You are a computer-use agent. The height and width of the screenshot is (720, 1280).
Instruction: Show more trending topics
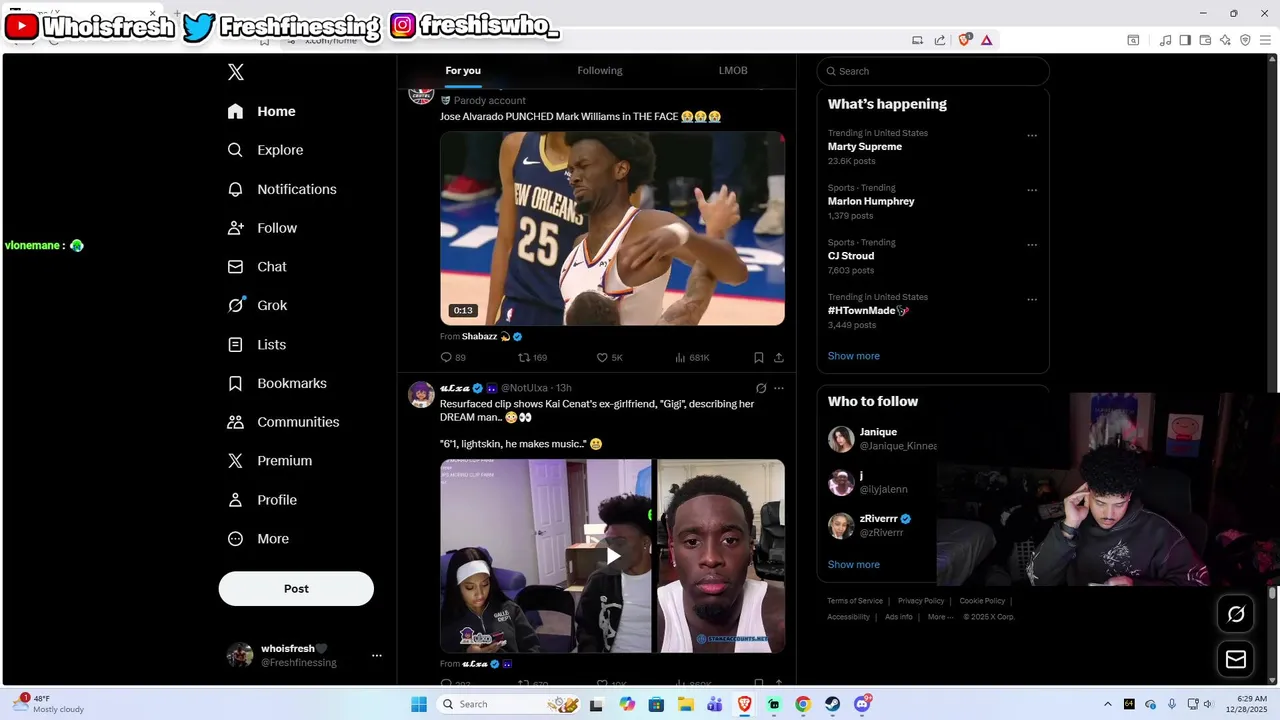click(x=854, y=356)
